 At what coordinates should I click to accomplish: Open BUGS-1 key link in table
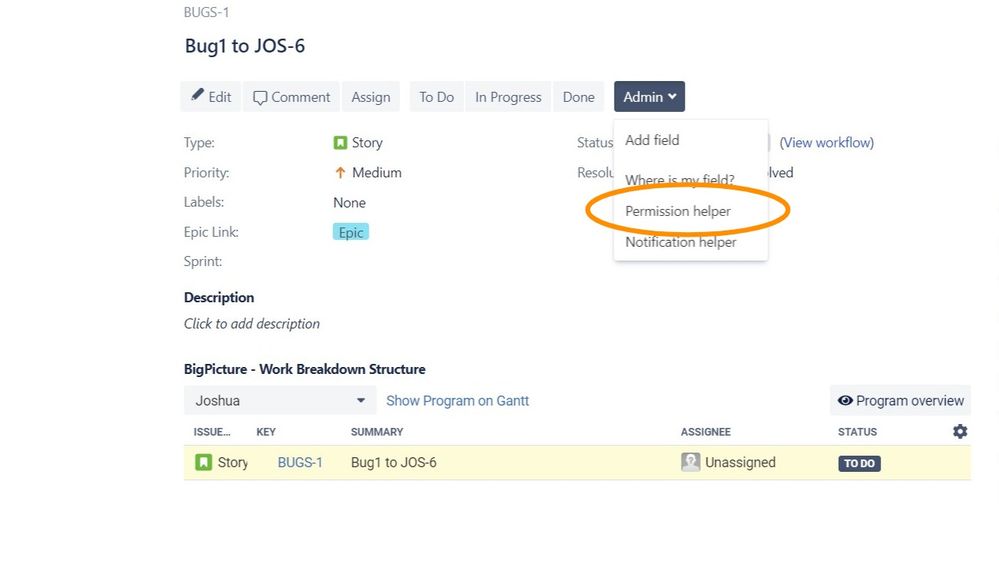(x=300, y=463)
